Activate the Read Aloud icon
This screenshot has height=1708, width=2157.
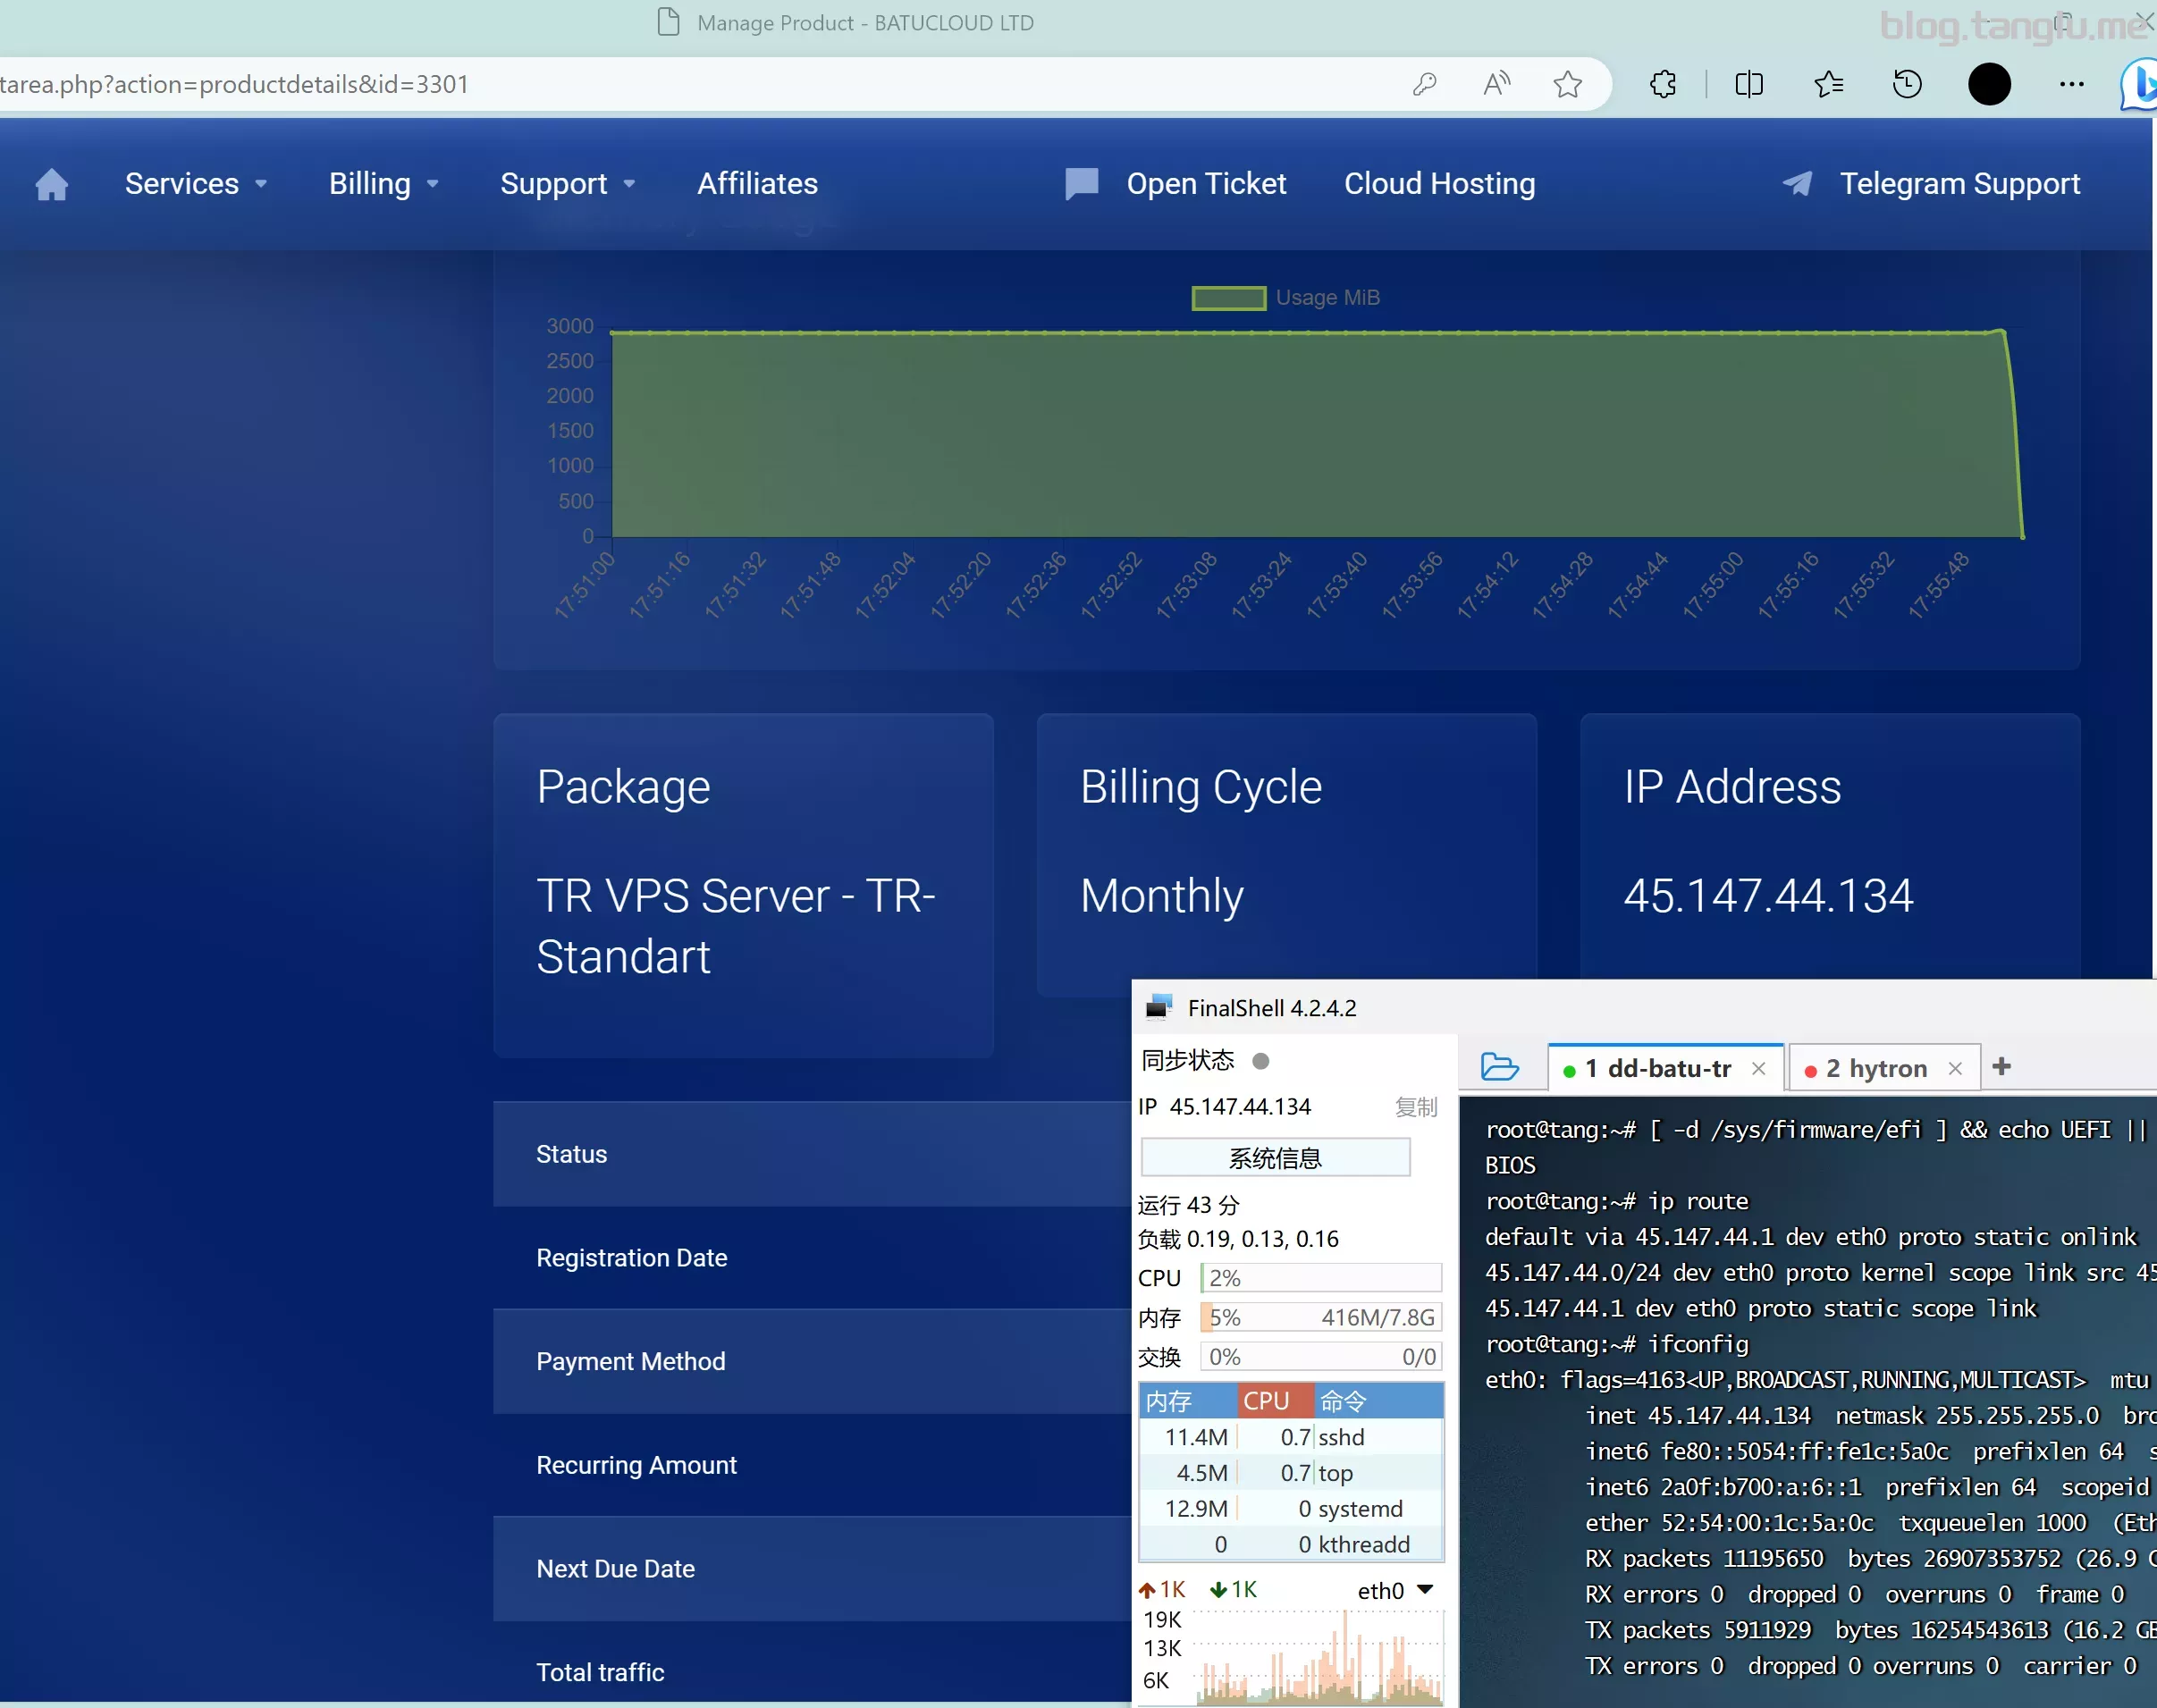point(1496,84)
